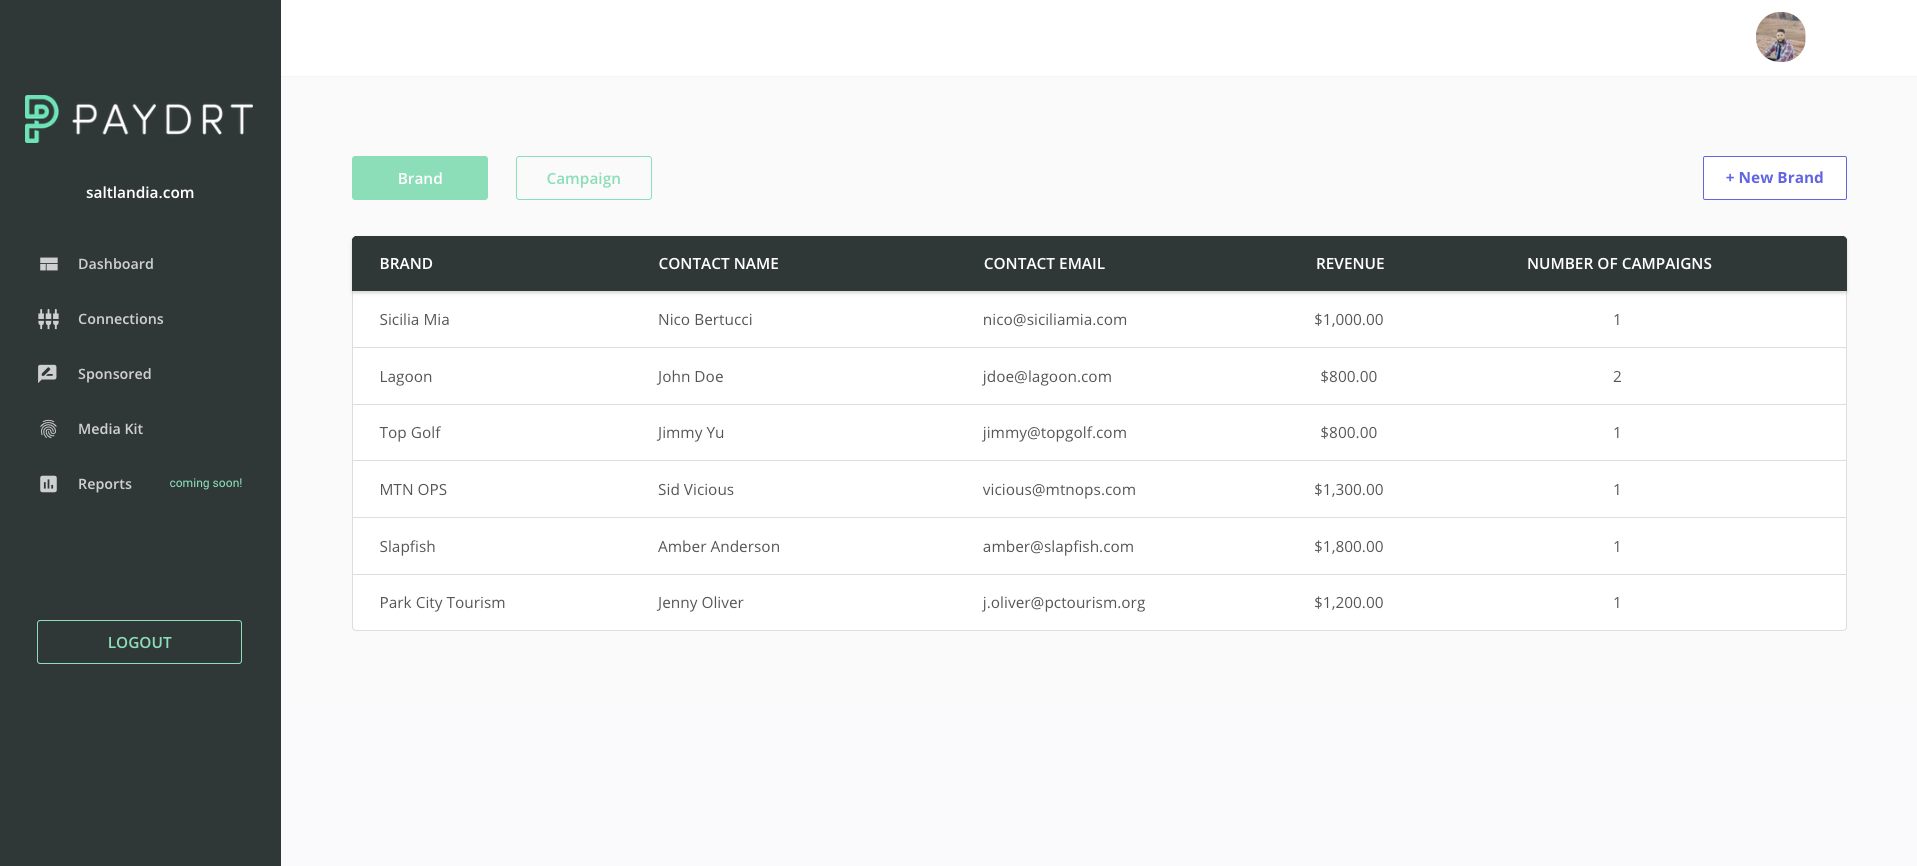
Task: Select the Sicilia Mia brand row
Action: click(x=1099, y=320)
